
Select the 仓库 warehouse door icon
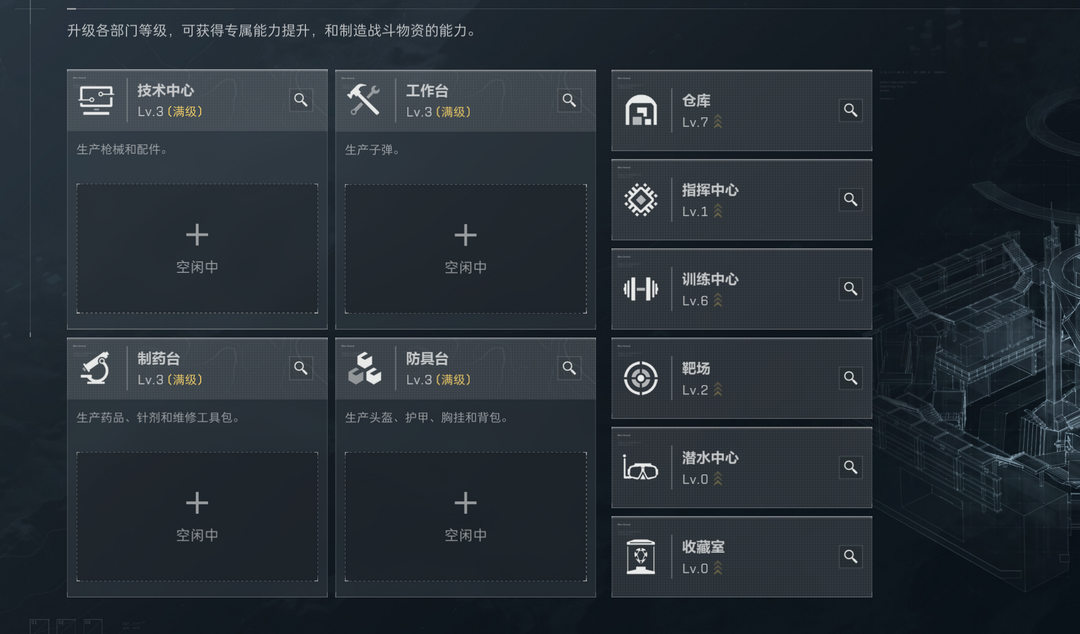[x=641, y=110]
